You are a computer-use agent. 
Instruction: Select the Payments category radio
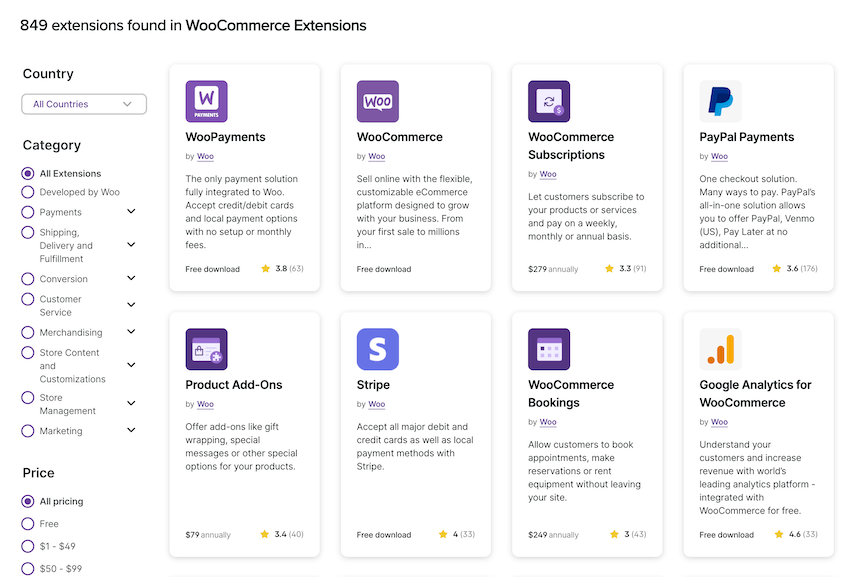click(x=27, y=212)
